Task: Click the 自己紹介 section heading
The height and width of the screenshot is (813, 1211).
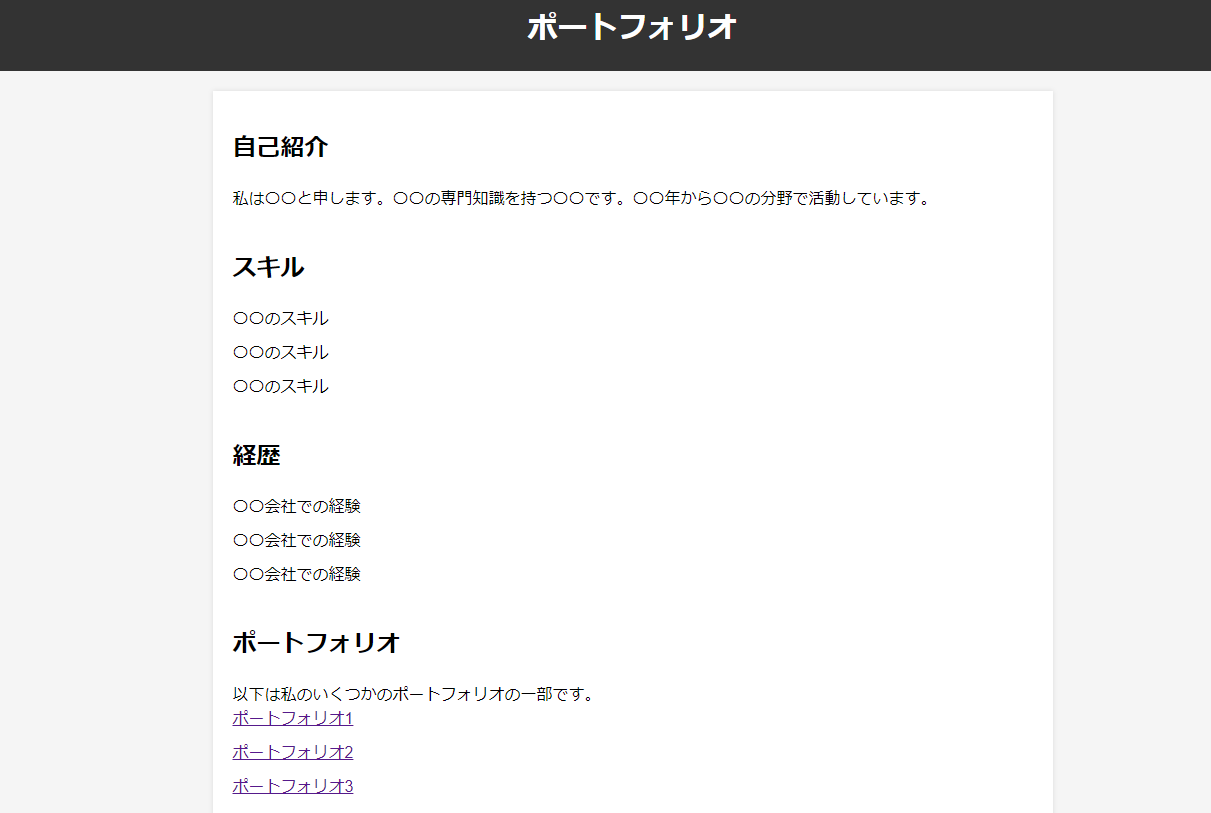Action: (280, 147)
